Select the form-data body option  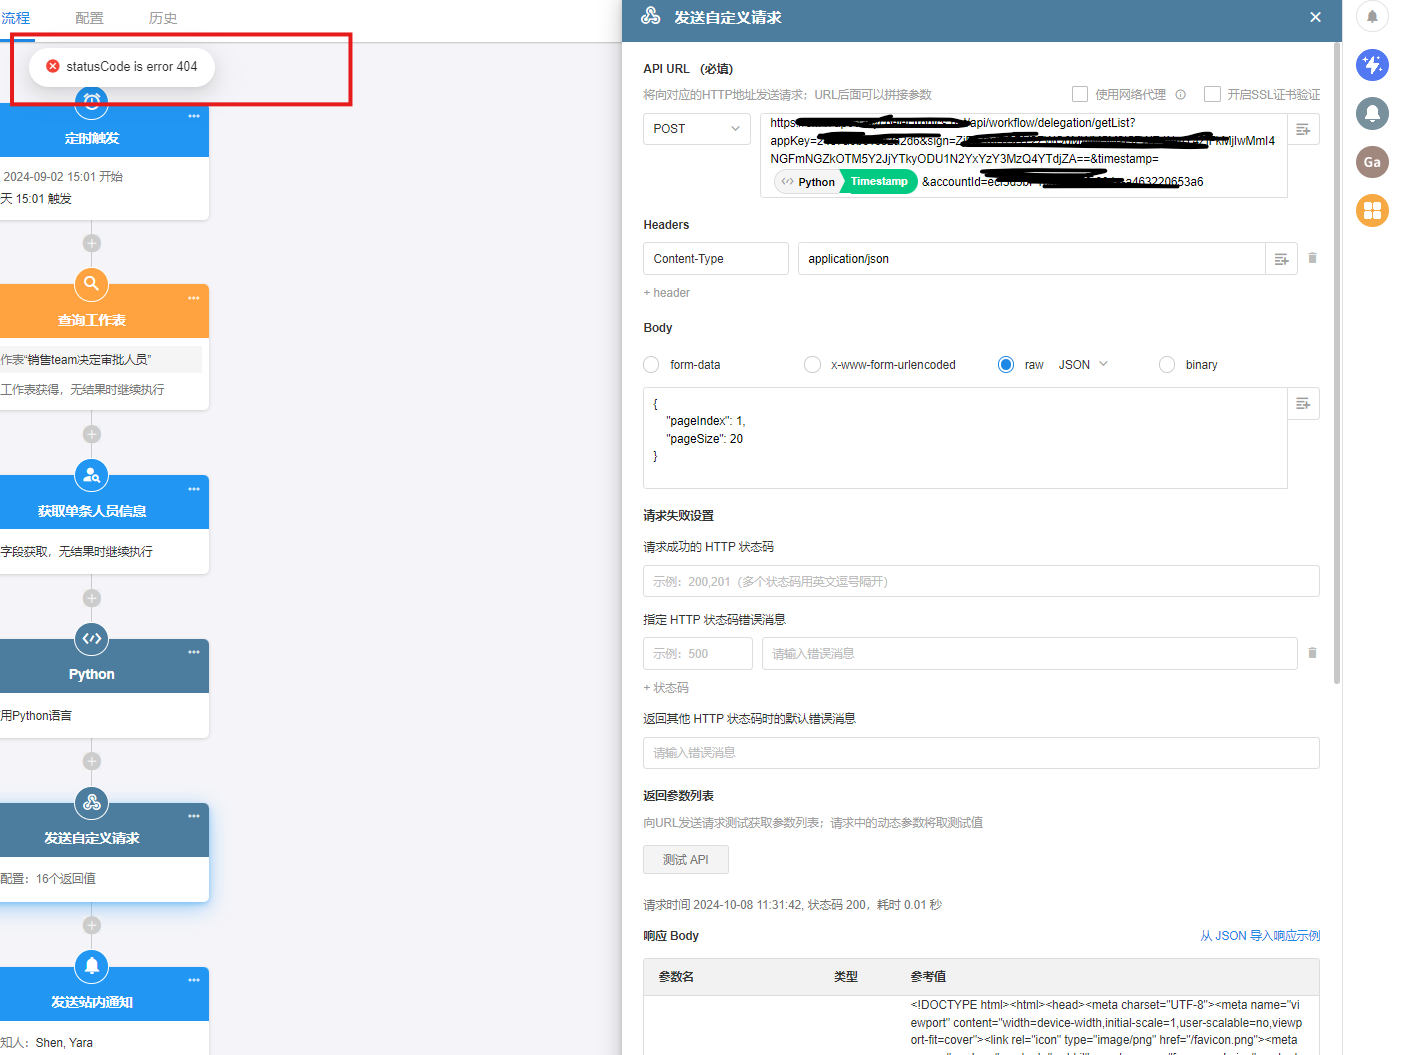tap(651, 365)
